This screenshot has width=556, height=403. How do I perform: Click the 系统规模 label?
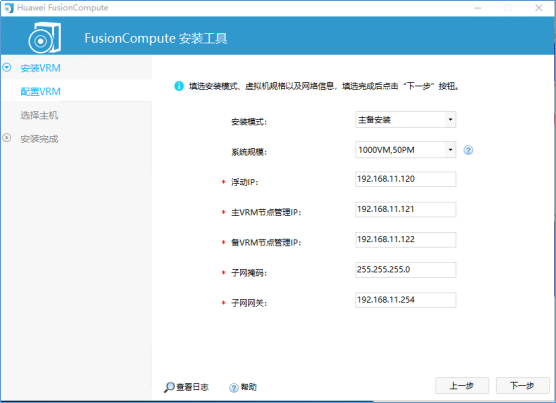[x=249, y=152]
